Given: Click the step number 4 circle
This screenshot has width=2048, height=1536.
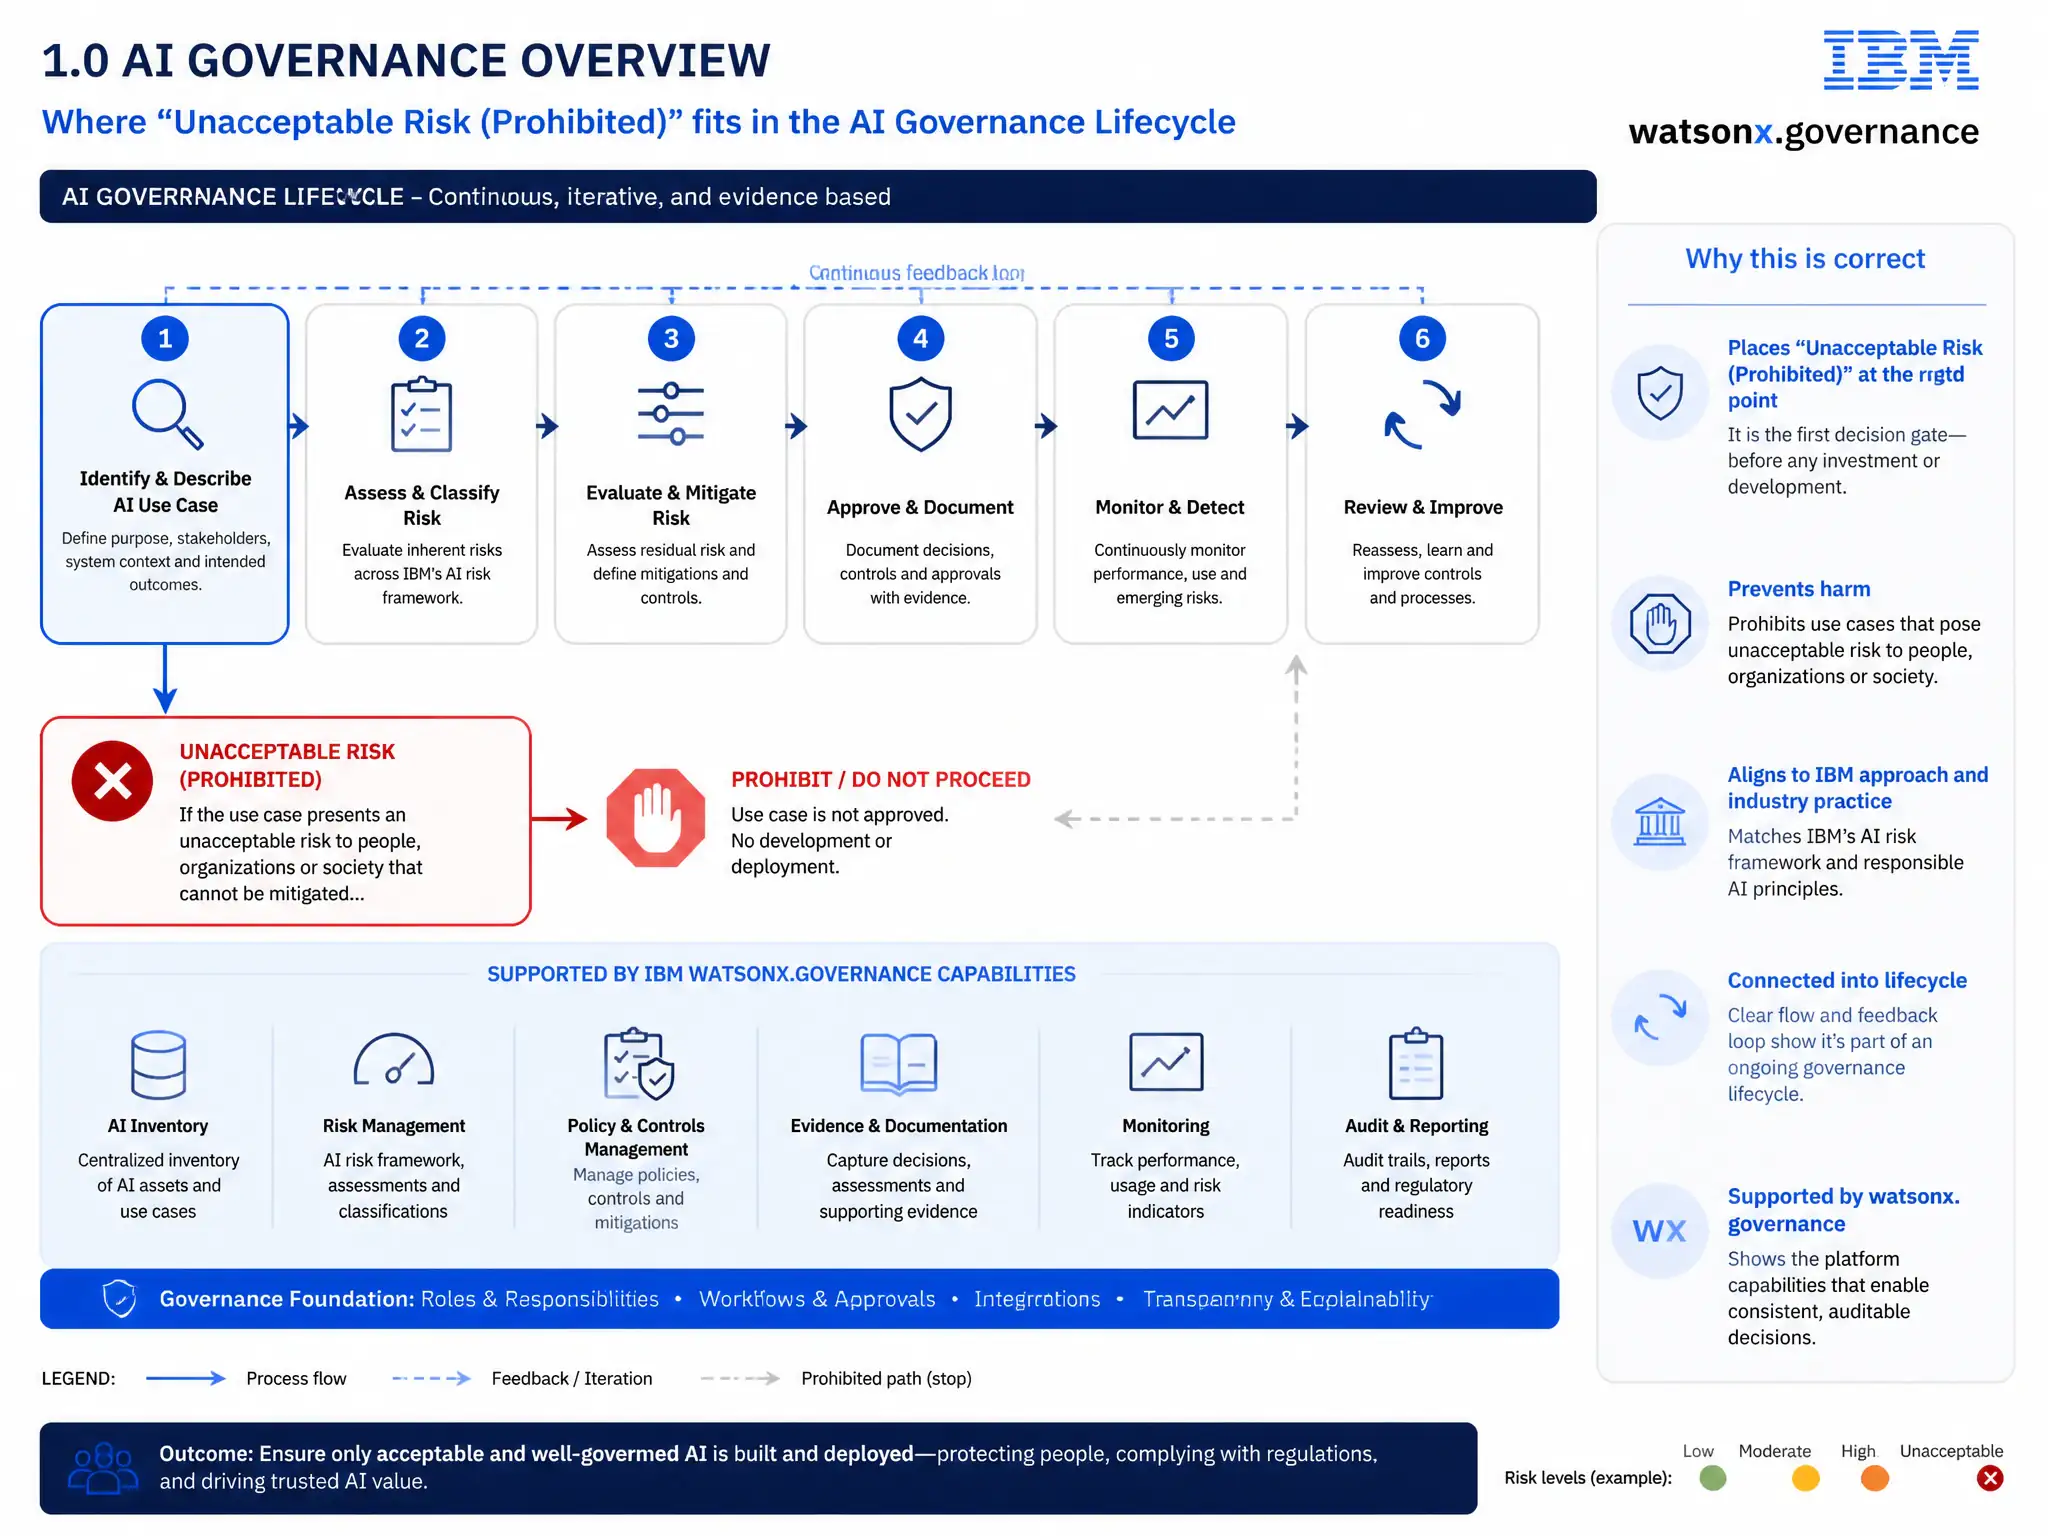Looking at the screenshot, I should tap(920, 338).
